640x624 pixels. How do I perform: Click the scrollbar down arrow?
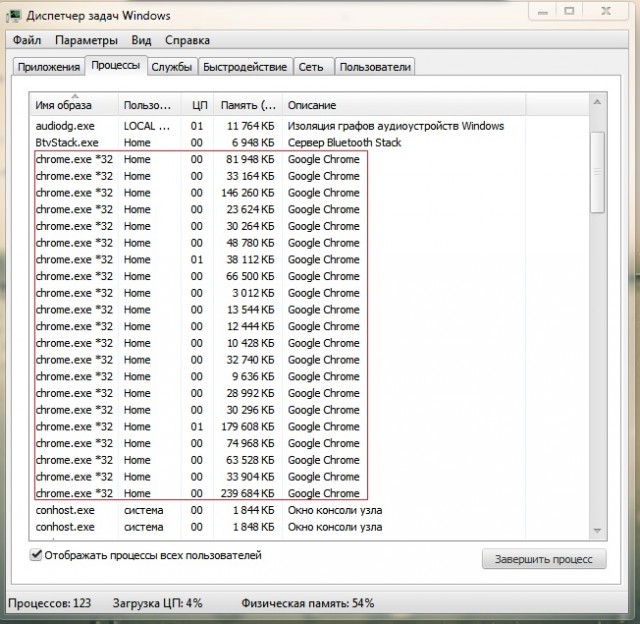coord(597,530)
